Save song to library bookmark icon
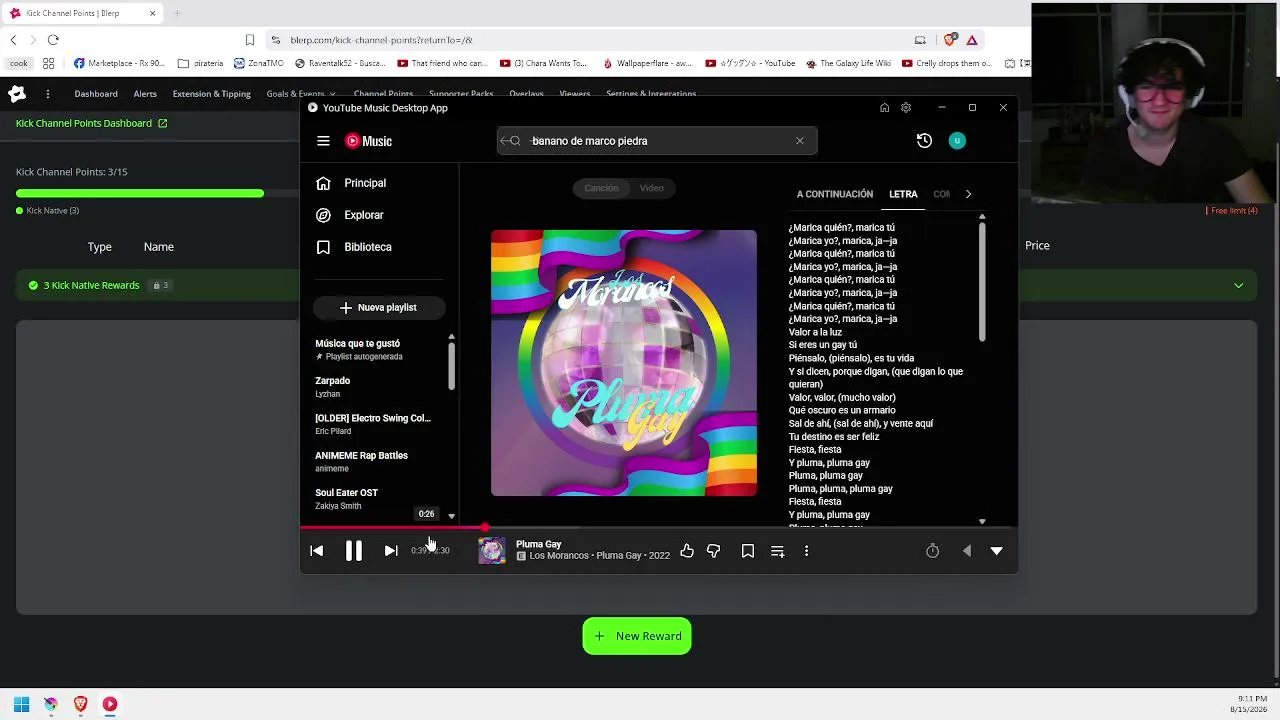 747,551
